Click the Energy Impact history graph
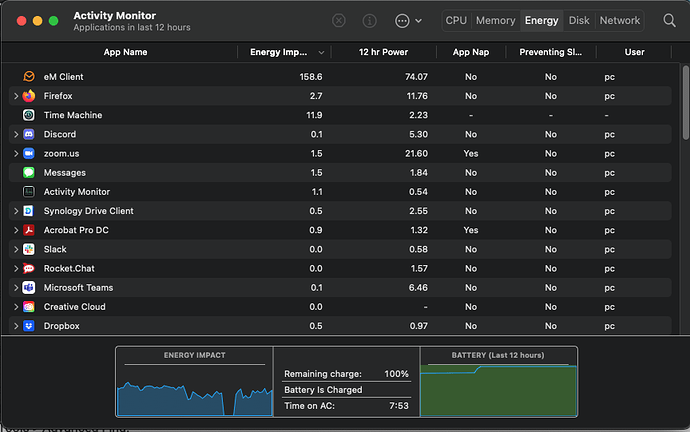Viewport: 690px width, 432px height. click(195, 381)
